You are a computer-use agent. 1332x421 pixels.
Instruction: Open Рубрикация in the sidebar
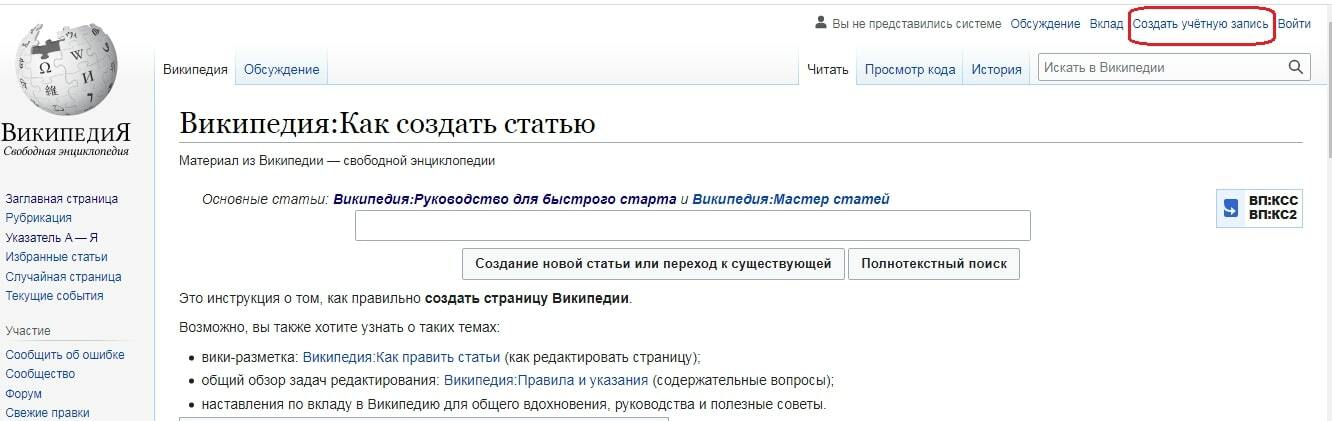coord(38,218)
